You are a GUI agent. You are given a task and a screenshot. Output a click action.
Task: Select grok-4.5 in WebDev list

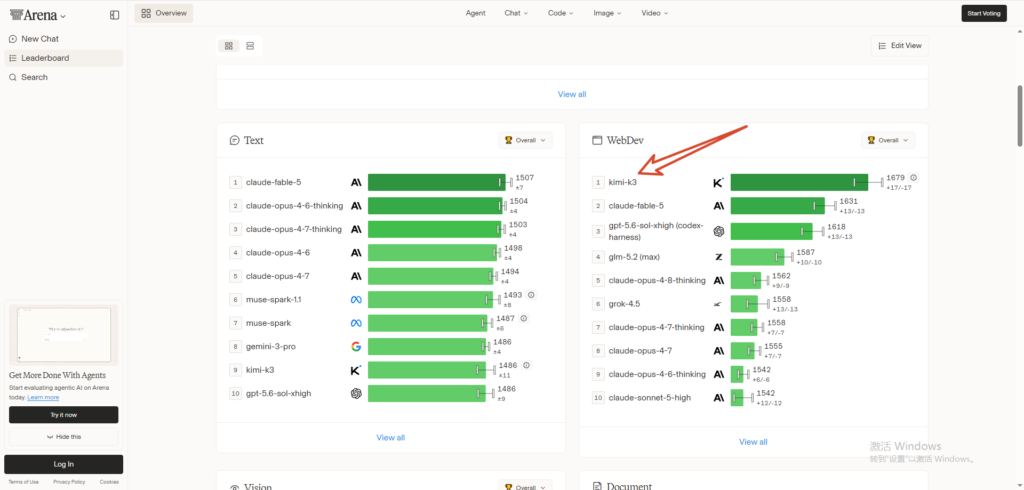click(624, 304)
